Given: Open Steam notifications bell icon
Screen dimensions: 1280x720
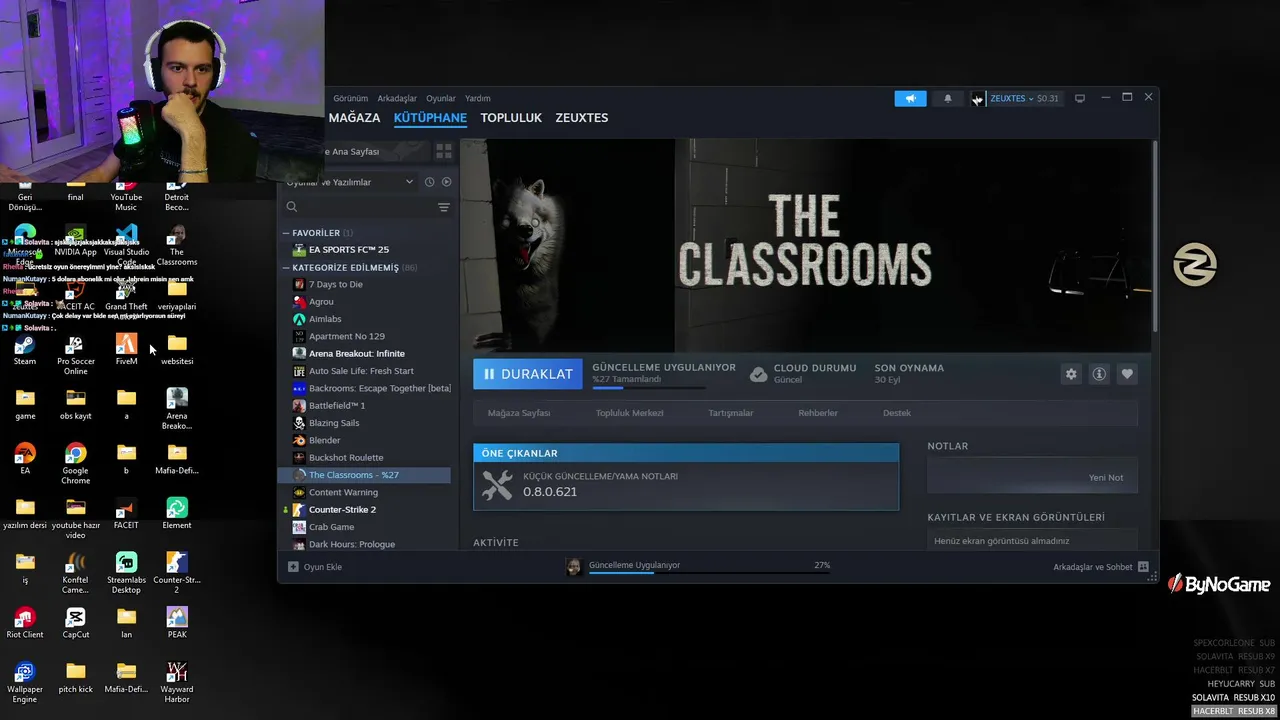Looking at the screenshot, I should 948,98.
